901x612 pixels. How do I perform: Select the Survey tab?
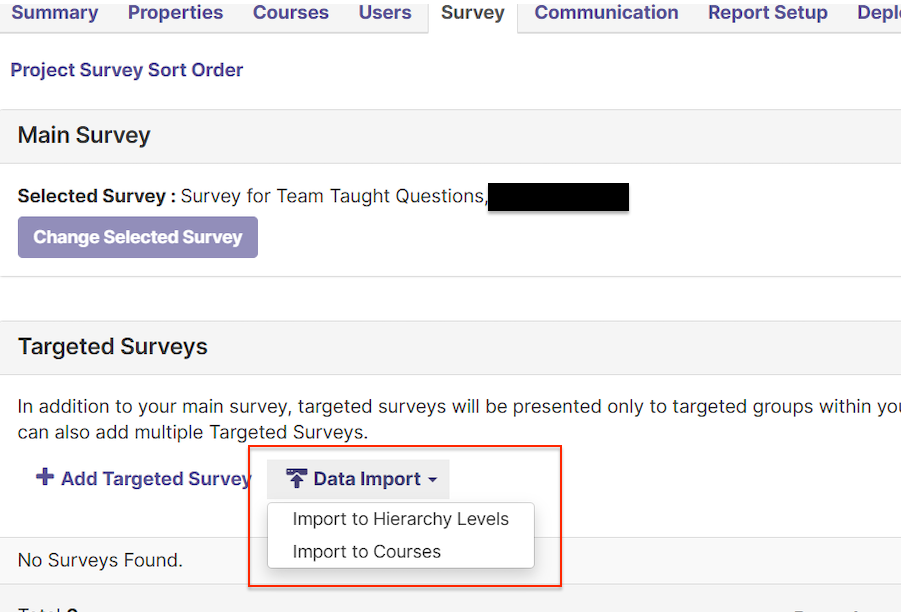(x=473, y=14)
